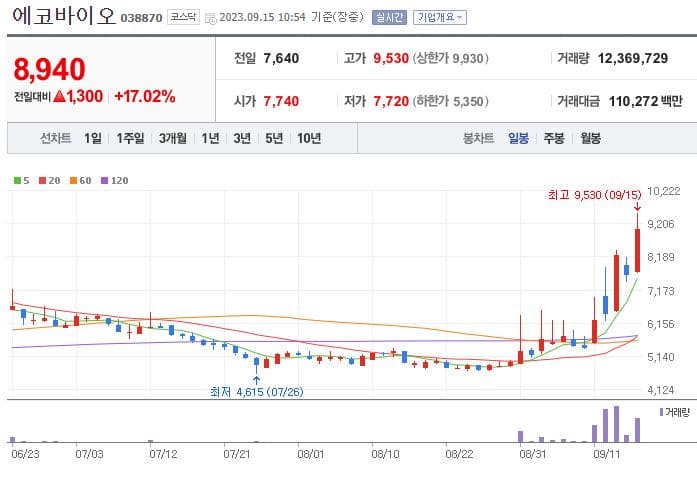This screenshot has height=479, width=697.
Task: Click the 09/15 red candlestick on the chart
Action: coord(637,250)
